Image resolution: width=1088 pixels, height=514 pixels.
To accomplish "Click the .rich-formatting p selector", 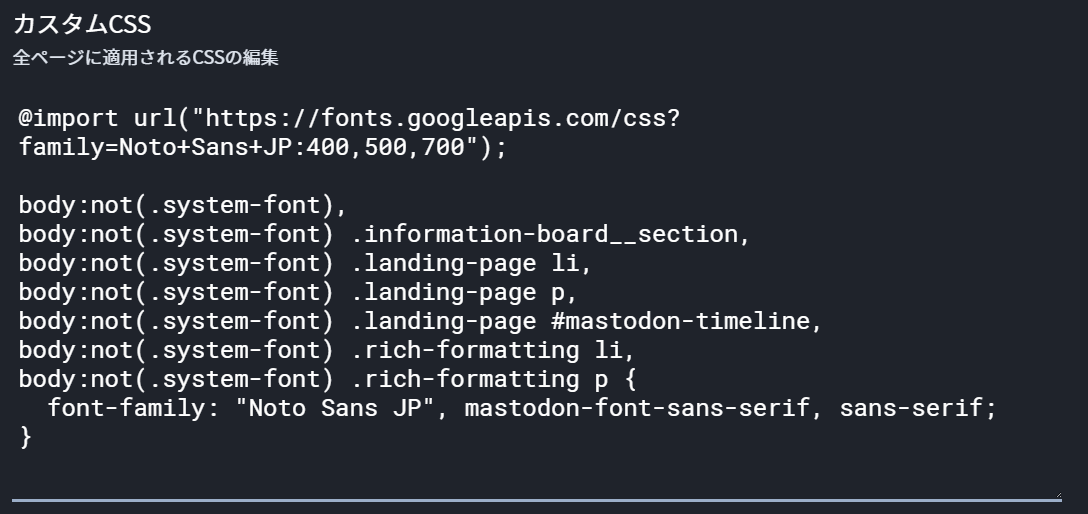I will tap(486, 380).
